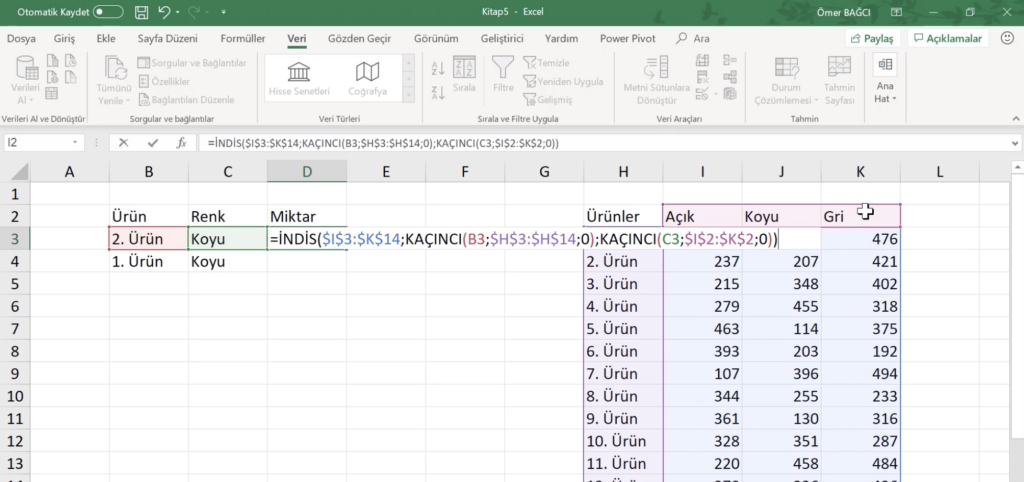The image size is (1024, 482).
Task: Click the Save icon in quick access toolbar
Action: tap(141, 13)
